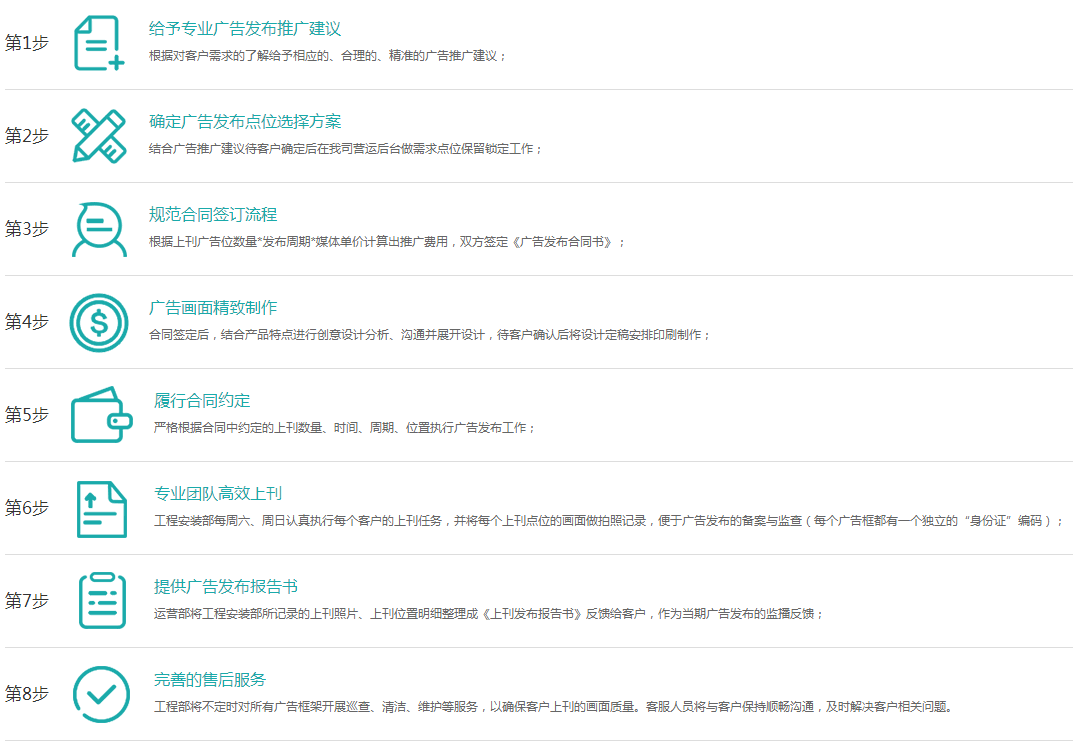This screenshot has height=745, width=1073.
Task: Select the 专业团队高效上刊 heading
Action: tap(218, 494)
